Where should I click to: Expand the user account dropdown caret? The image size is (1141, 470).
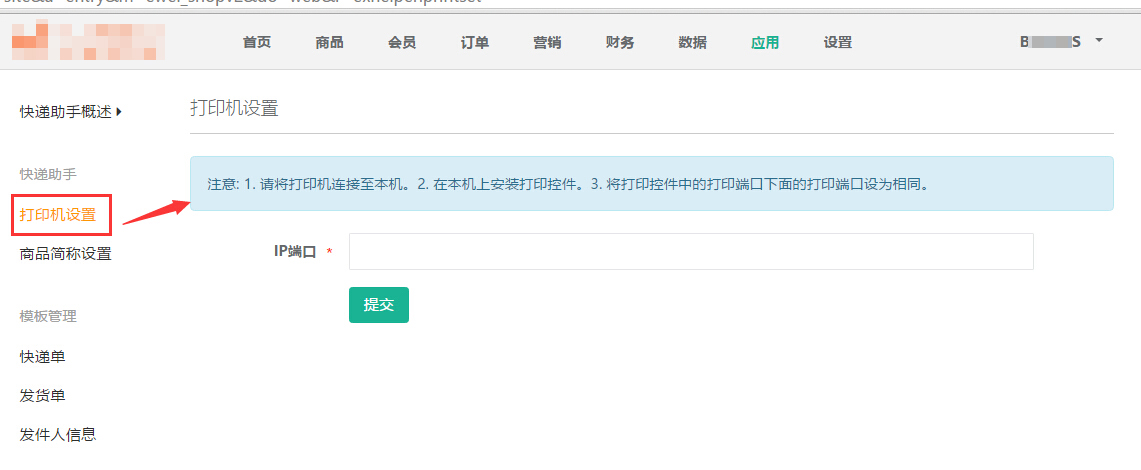point(1099,41)
